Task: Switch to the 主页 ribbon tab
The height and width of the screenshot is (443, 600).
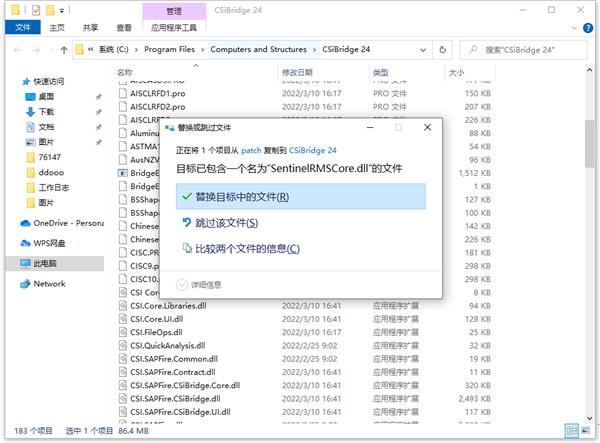Action: 57,28
